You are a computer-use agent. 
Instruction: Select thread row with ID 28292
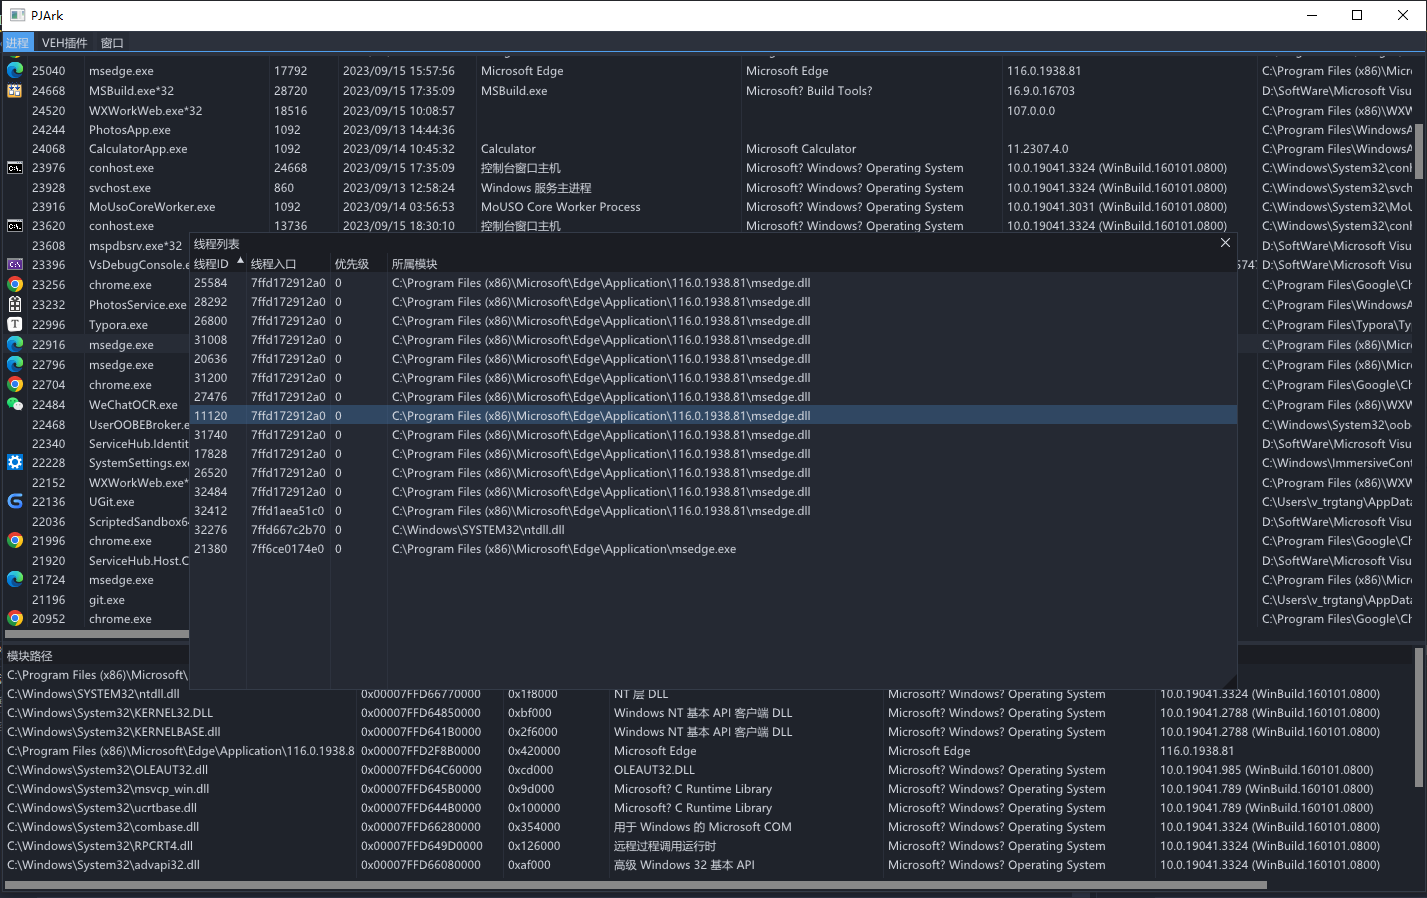pyautogui.click(x=713, y=302)
